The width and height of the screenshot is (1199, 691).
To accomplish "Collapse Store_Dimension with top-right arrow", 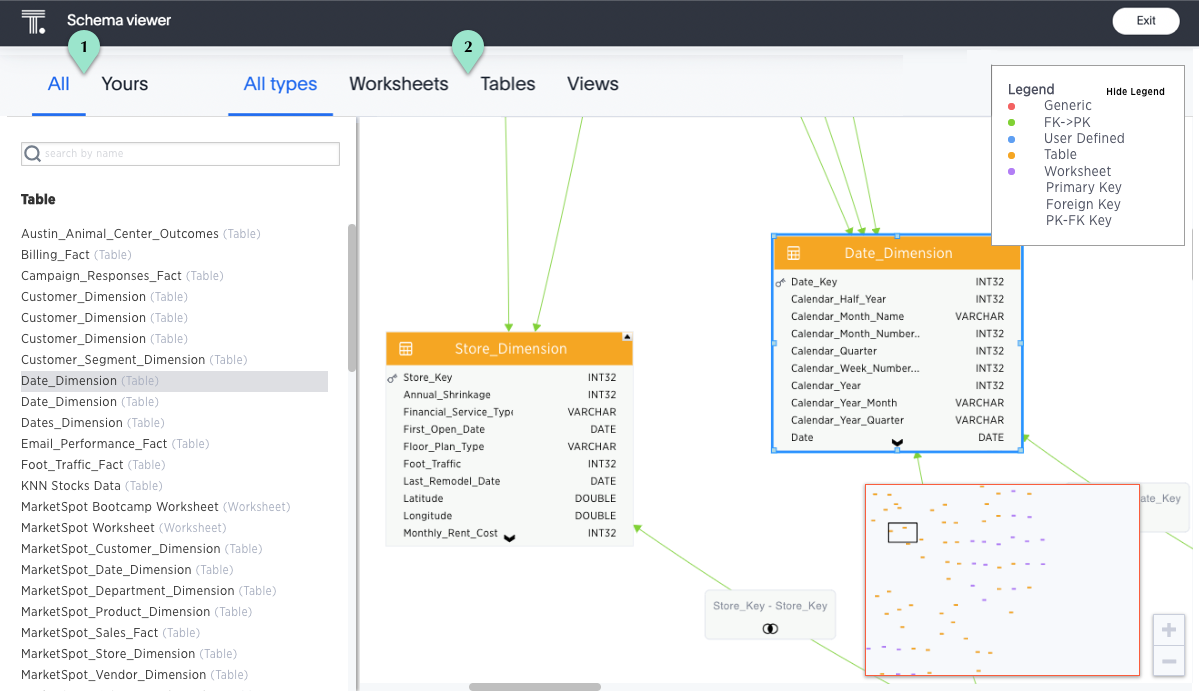I will point(627,337).
